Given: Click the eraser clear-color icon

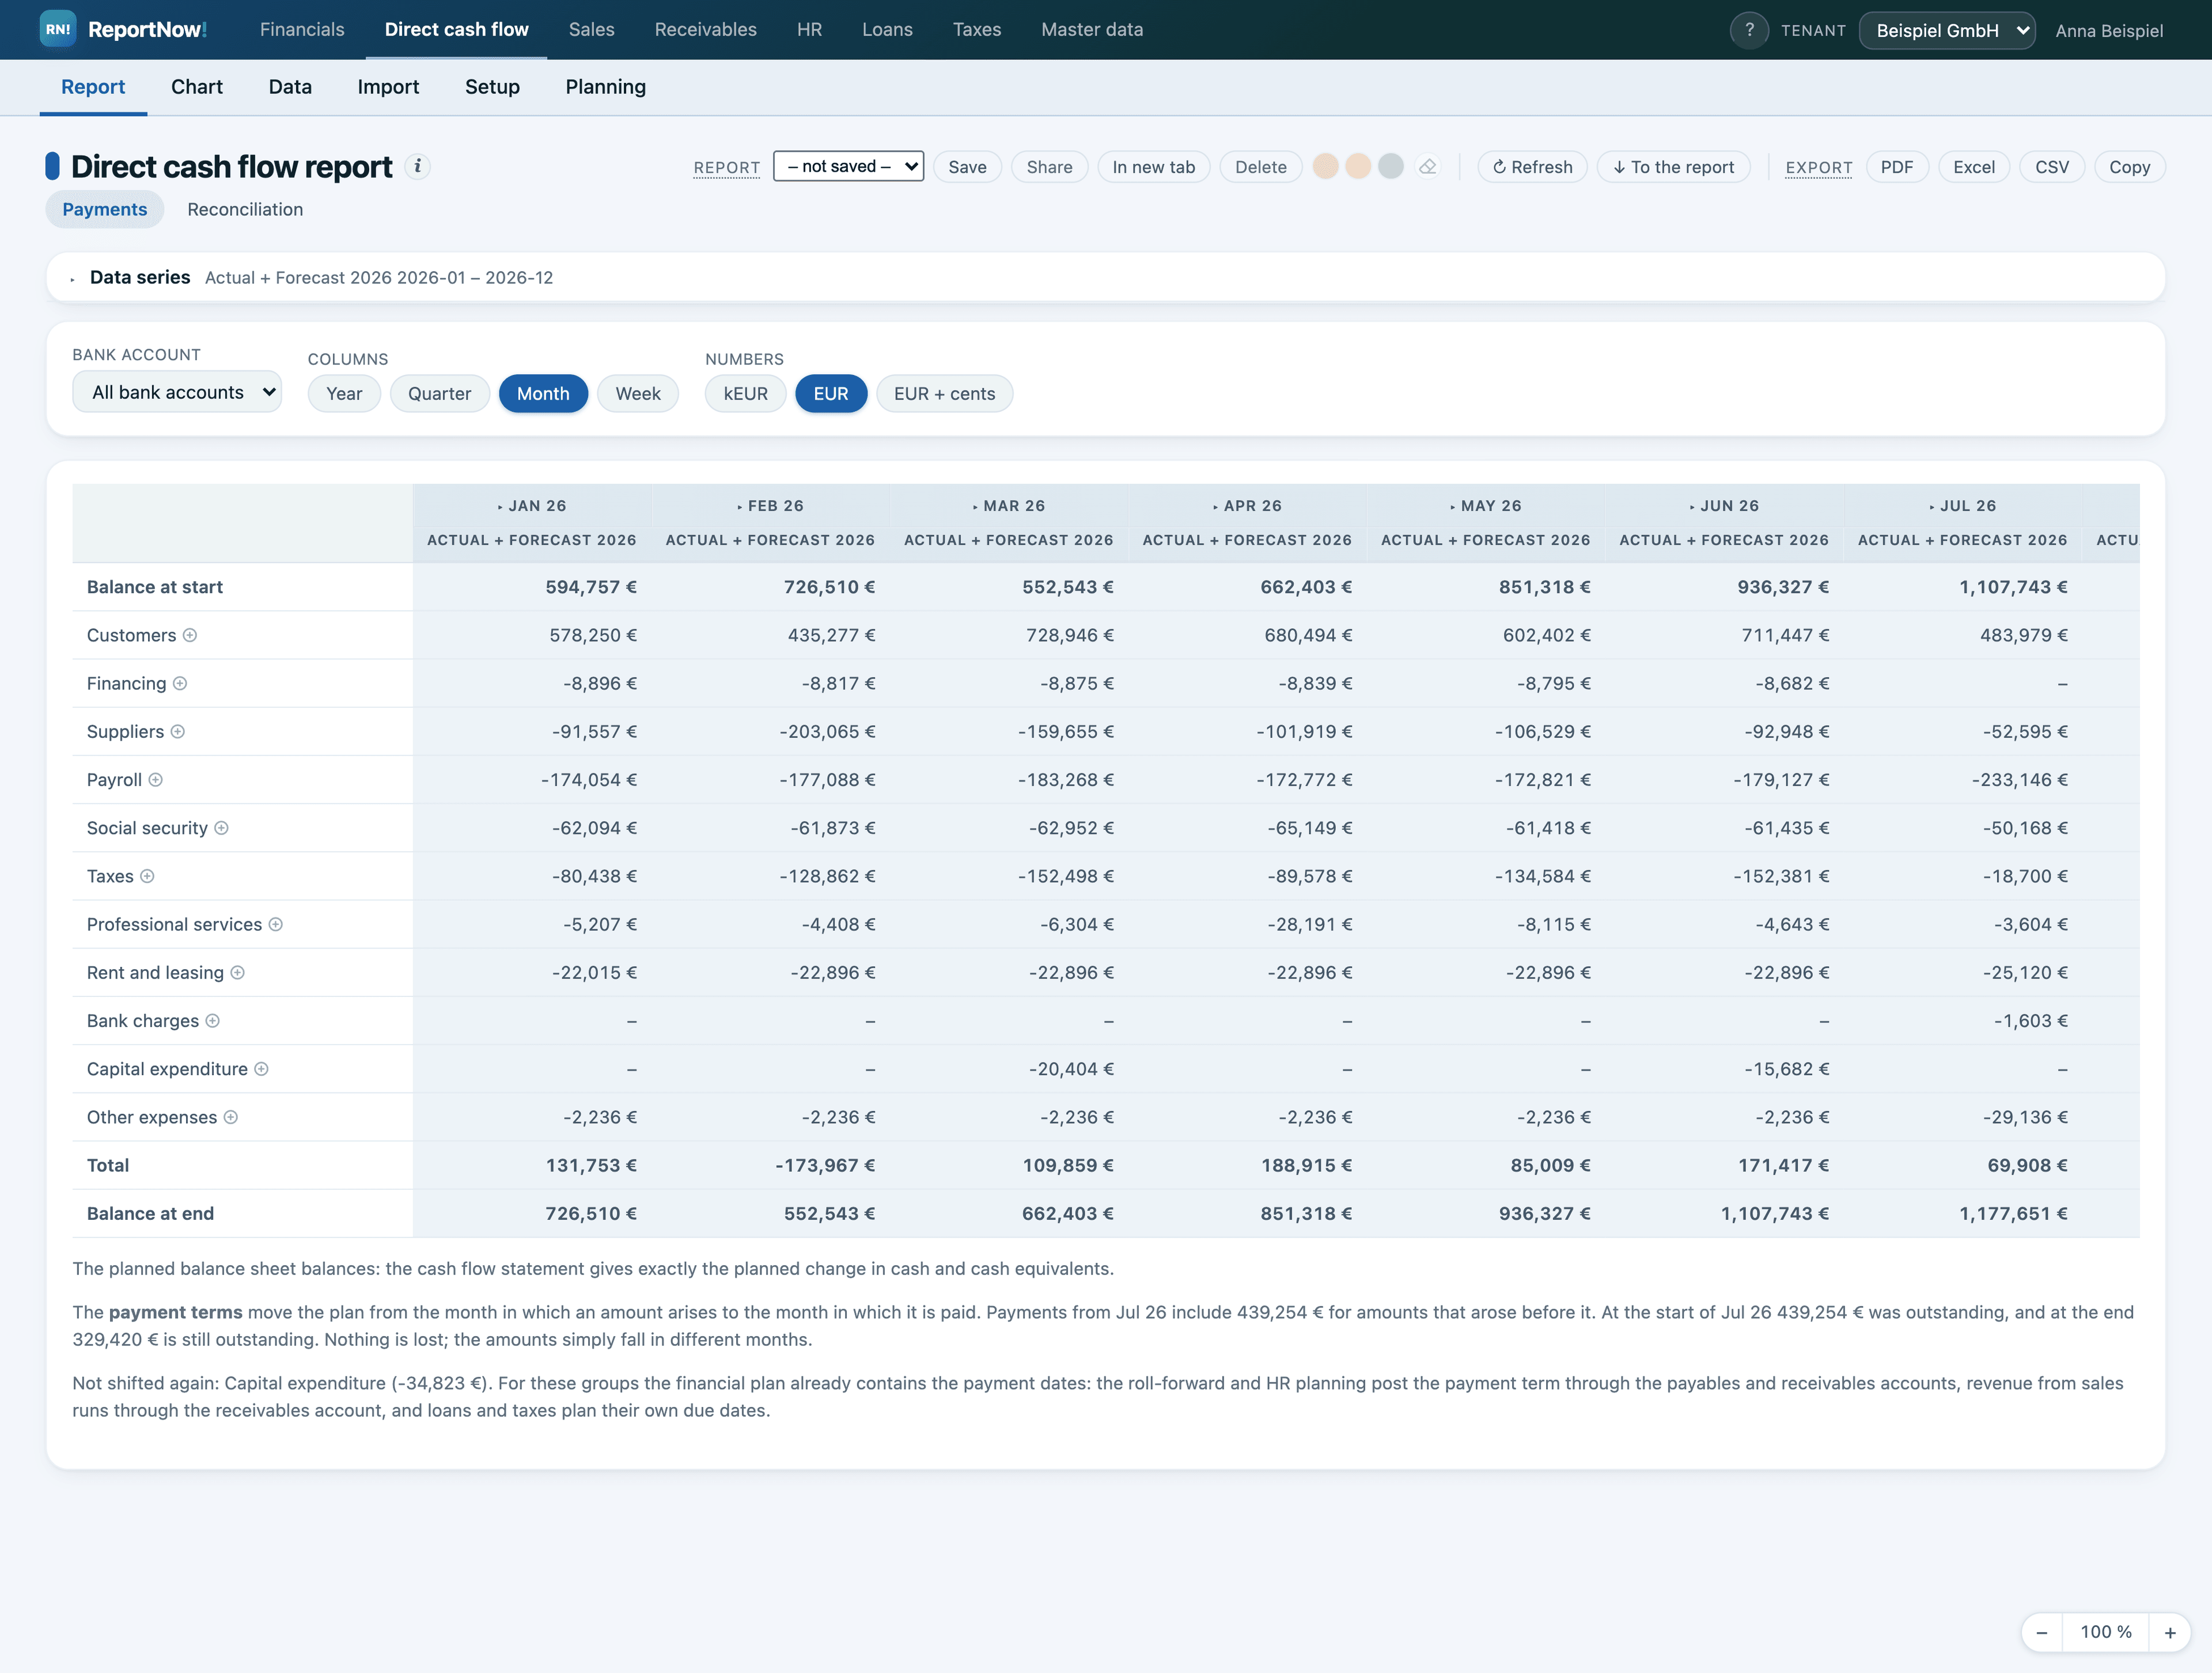Looking at the screenshot, I should point(1428,167).
